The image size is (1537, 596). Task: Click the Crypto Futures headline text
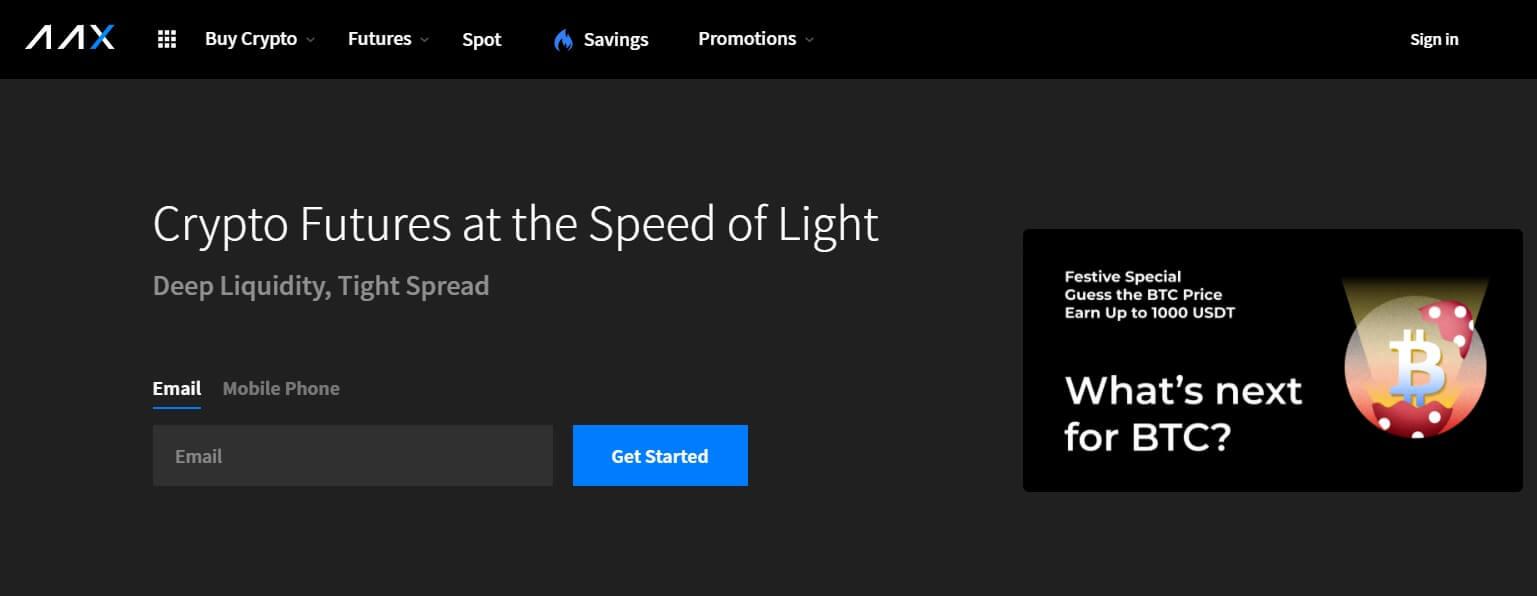[516, 224]
